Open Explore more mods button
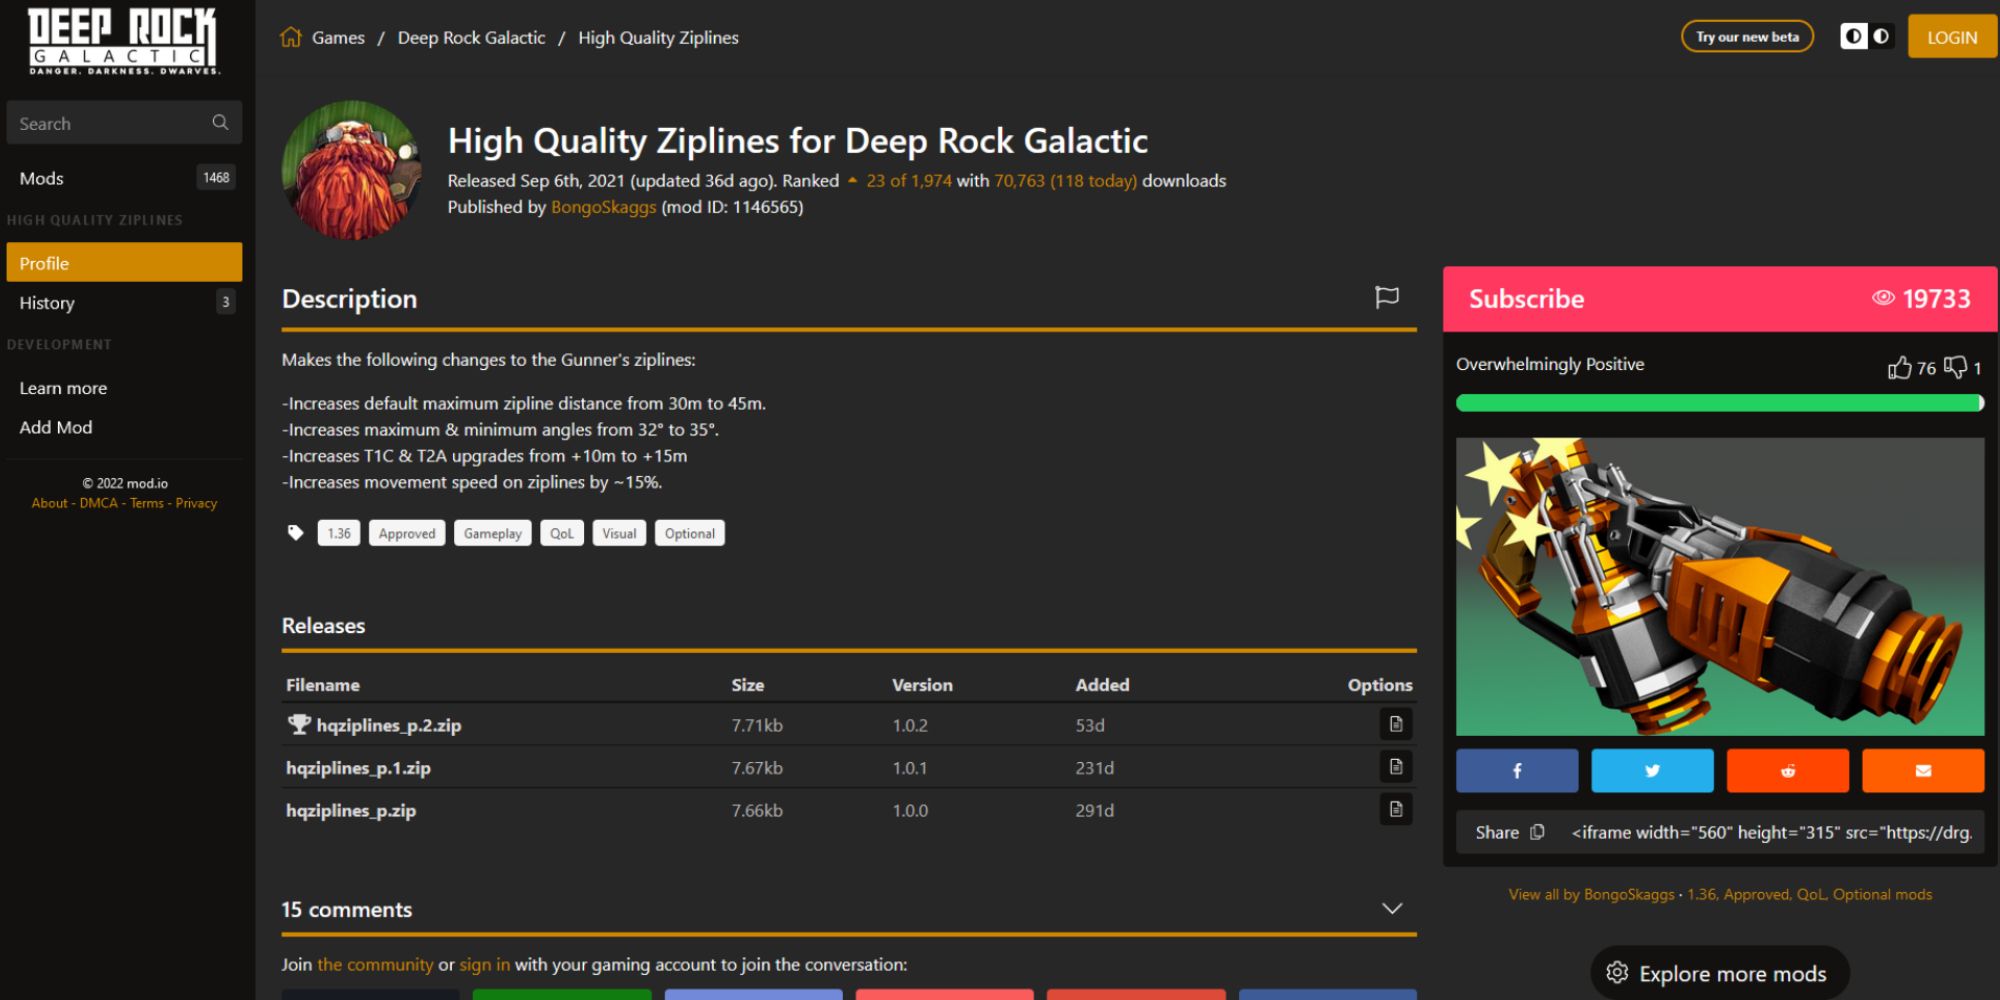This screenshot has width=2000, height=1000. click(x=1720, y=972)
